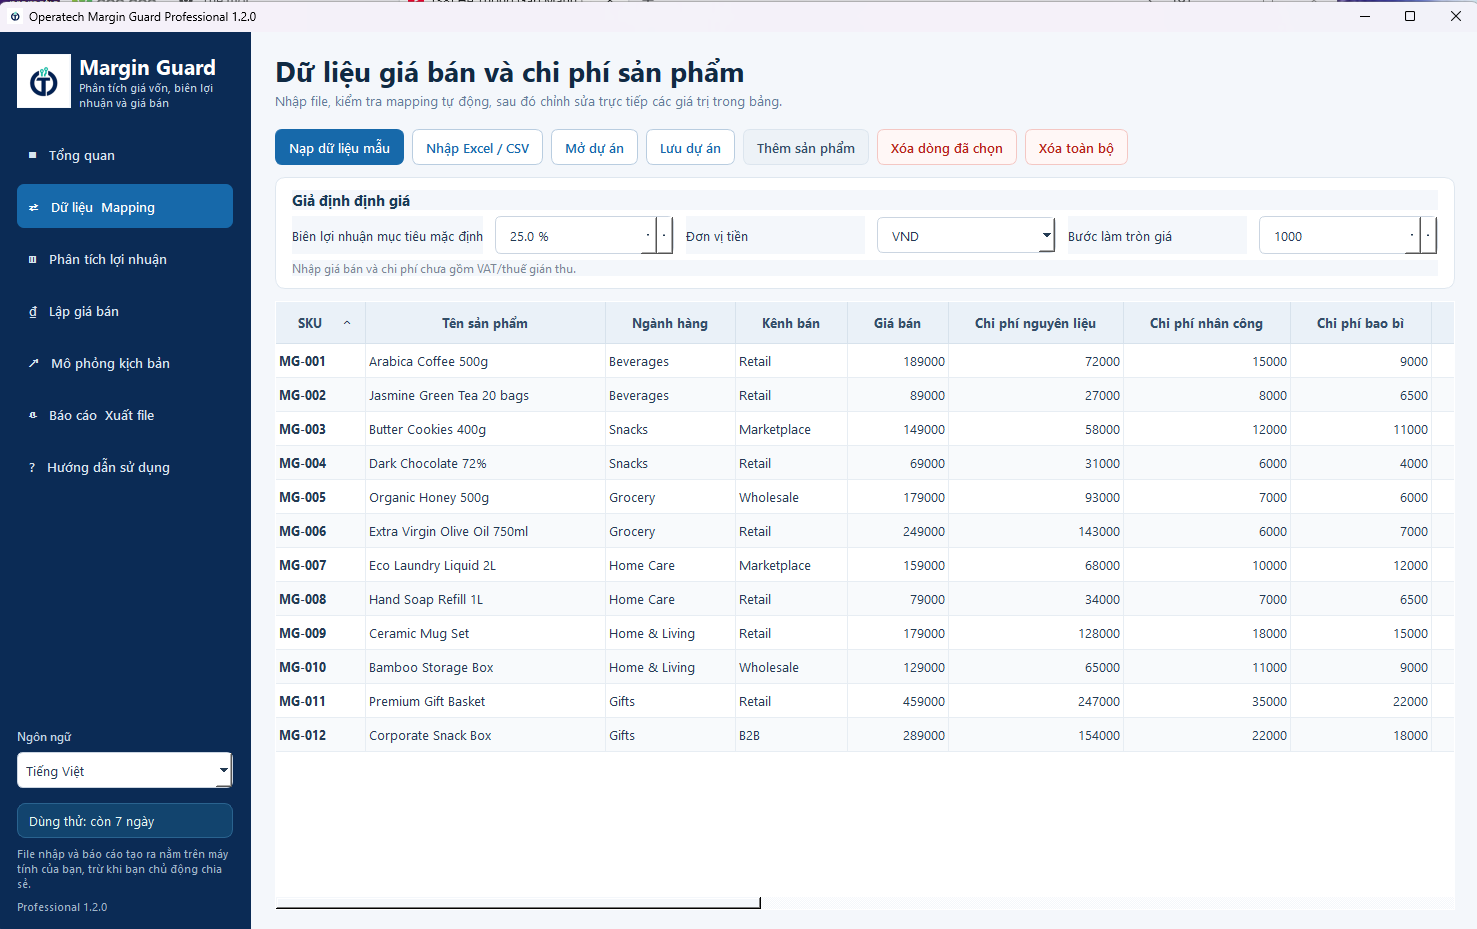Click the Giá bán column header
Image resolution: width=1477 pixels, height=929 pixels.
pyautogui.click(x=897, y=323)
